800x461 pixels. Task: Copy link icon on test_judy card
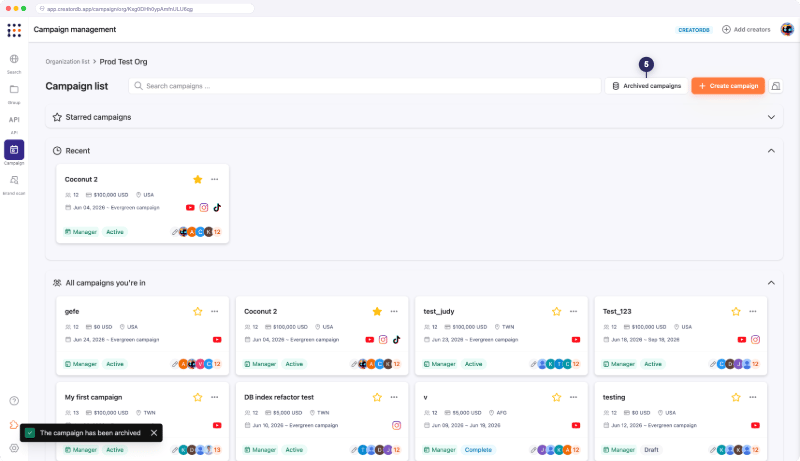tap(533, 364)
